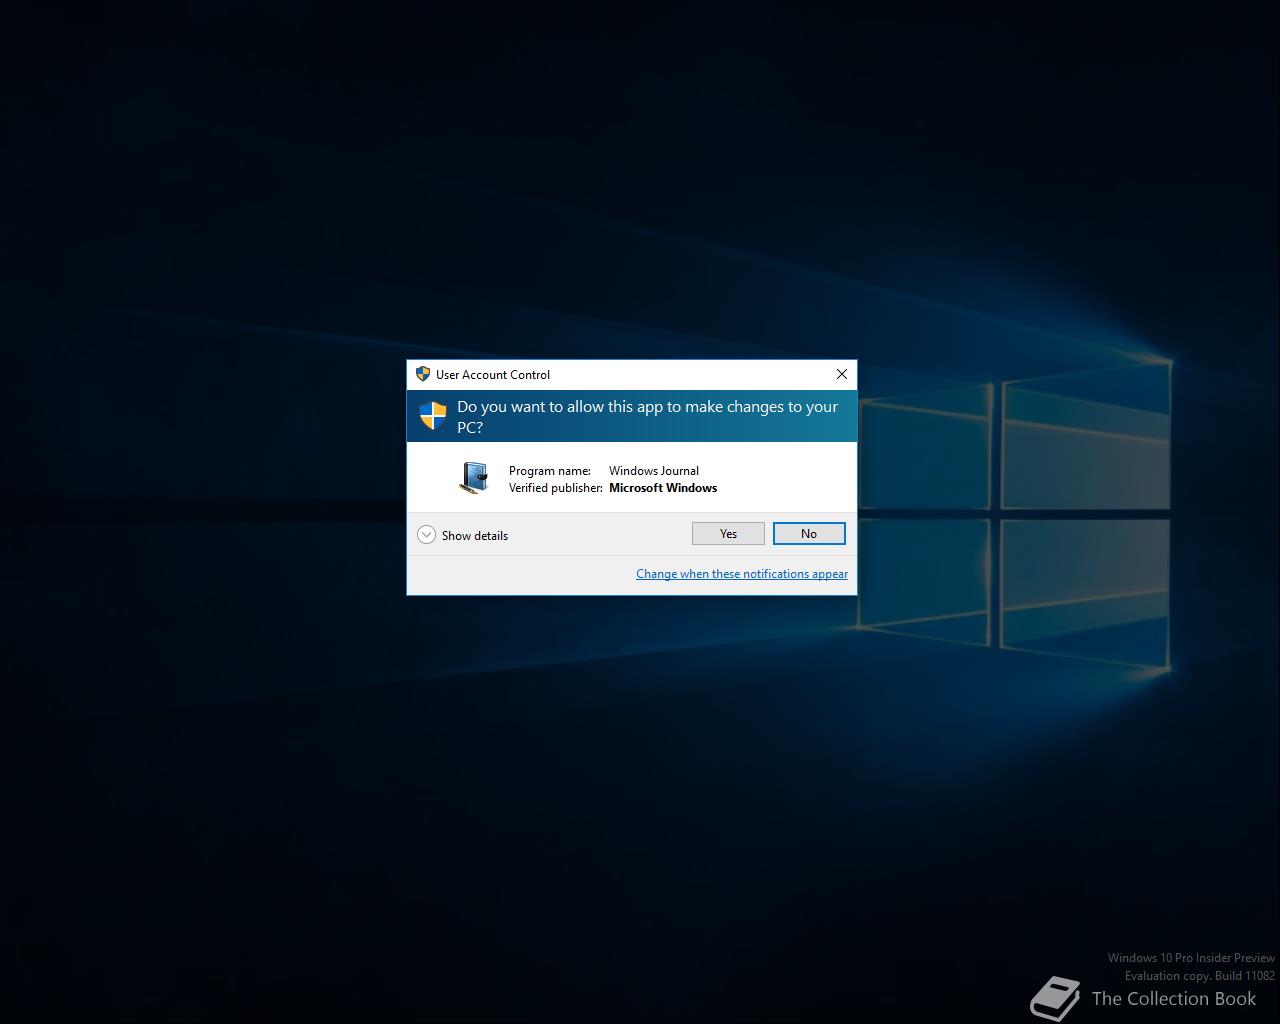
Task: Click the UAC shield icon in title bar
Action: (423, 374)
